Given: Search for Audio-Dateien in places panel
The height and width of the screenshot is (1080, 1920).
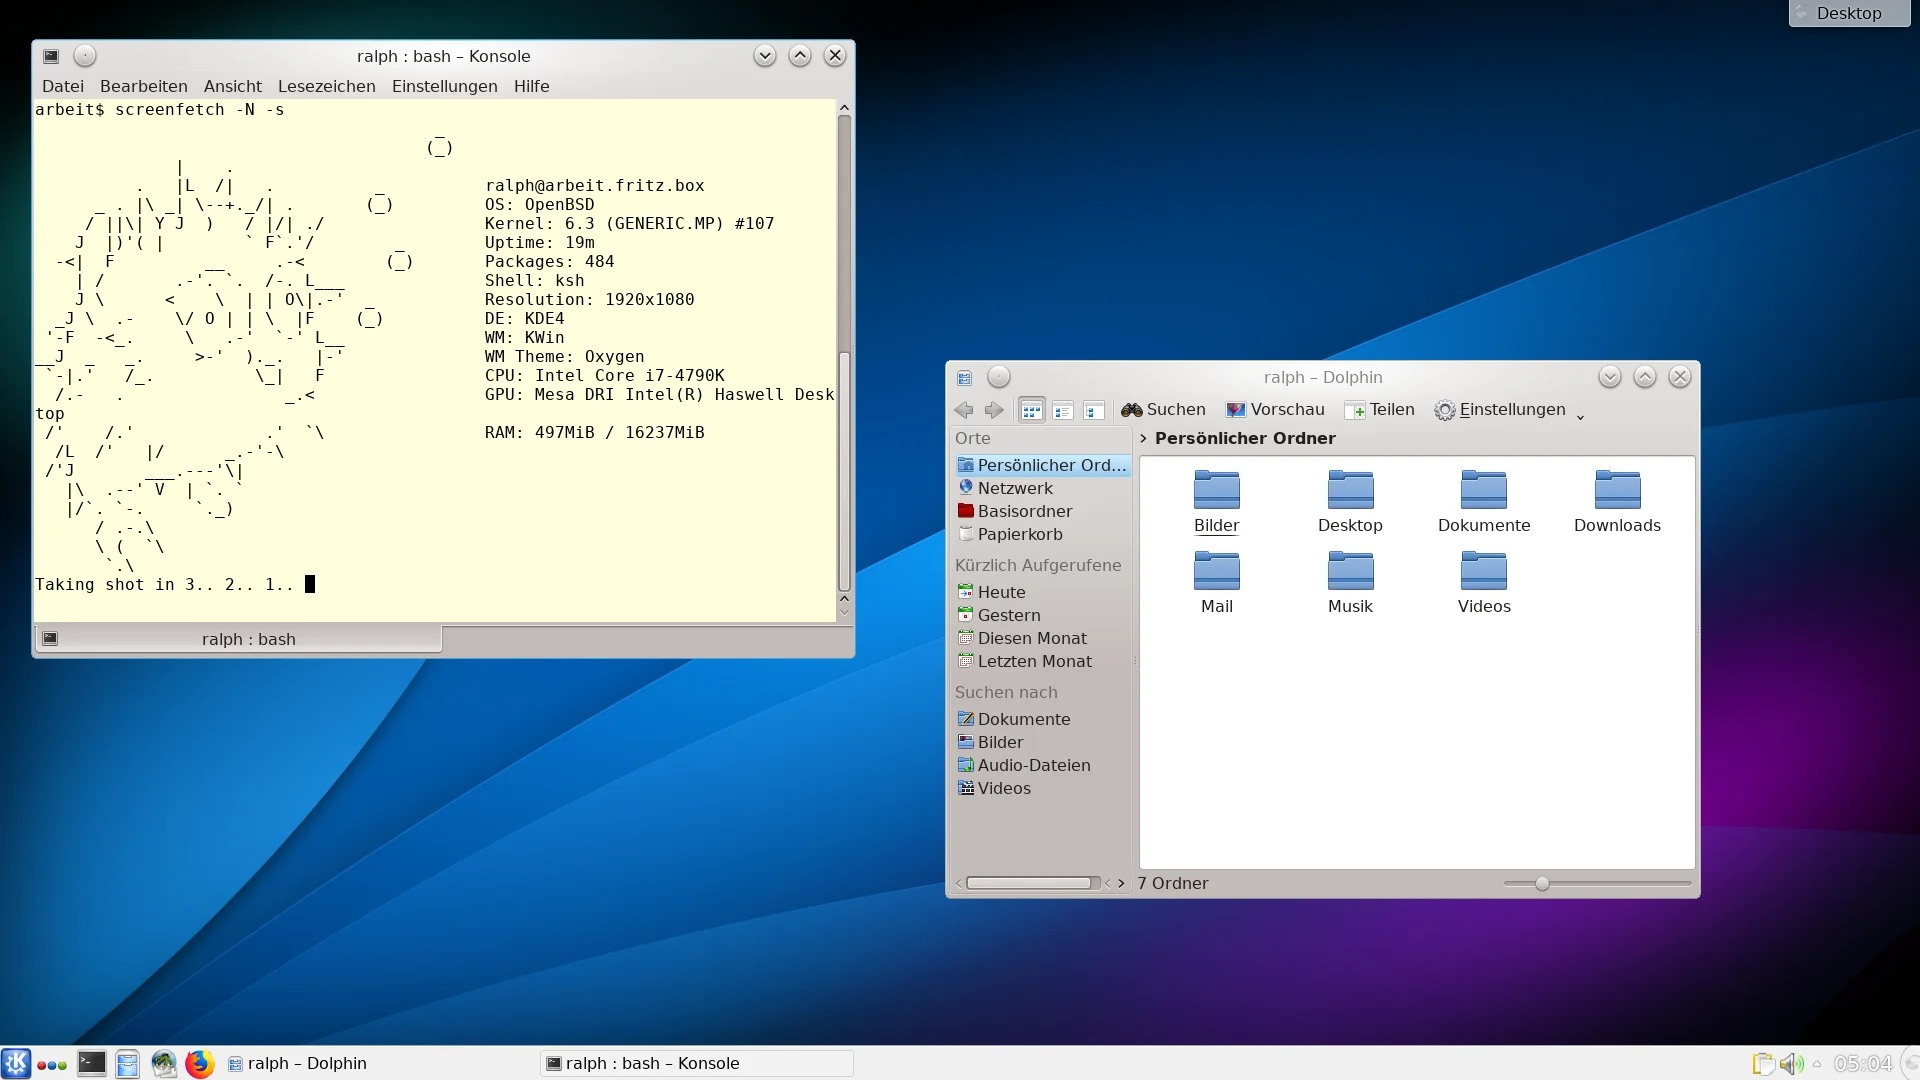Looking at the screenshot, I should click(1042, 765).
